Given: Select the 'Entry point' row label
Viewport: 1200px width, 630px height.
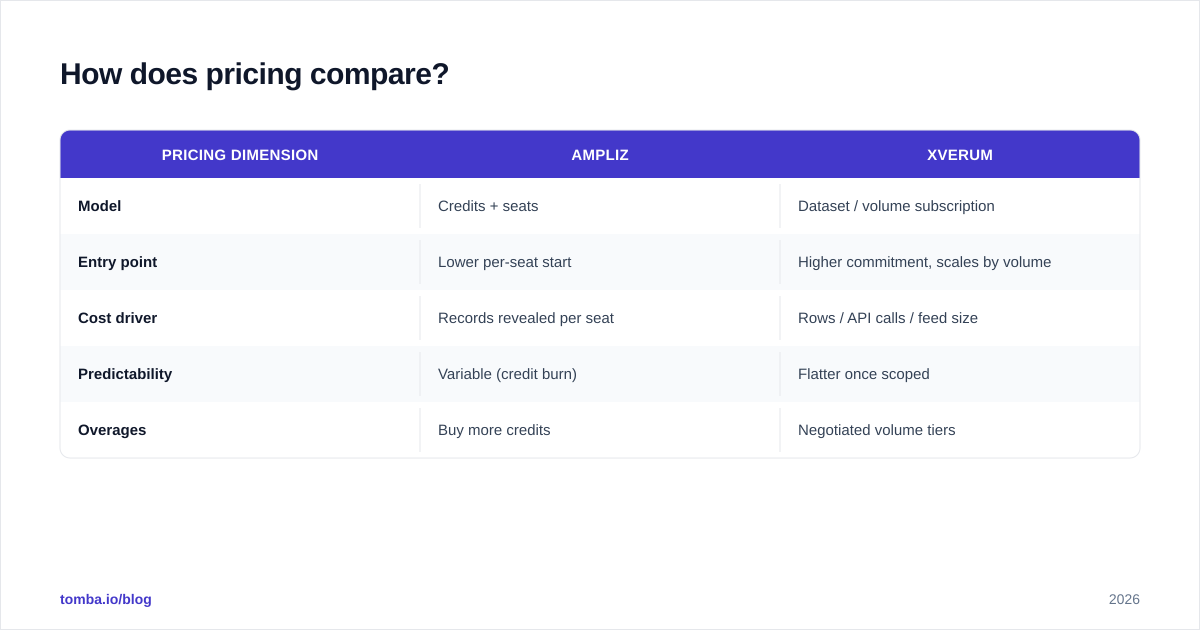Looking at the screenshot, I should tap(118, 262).
